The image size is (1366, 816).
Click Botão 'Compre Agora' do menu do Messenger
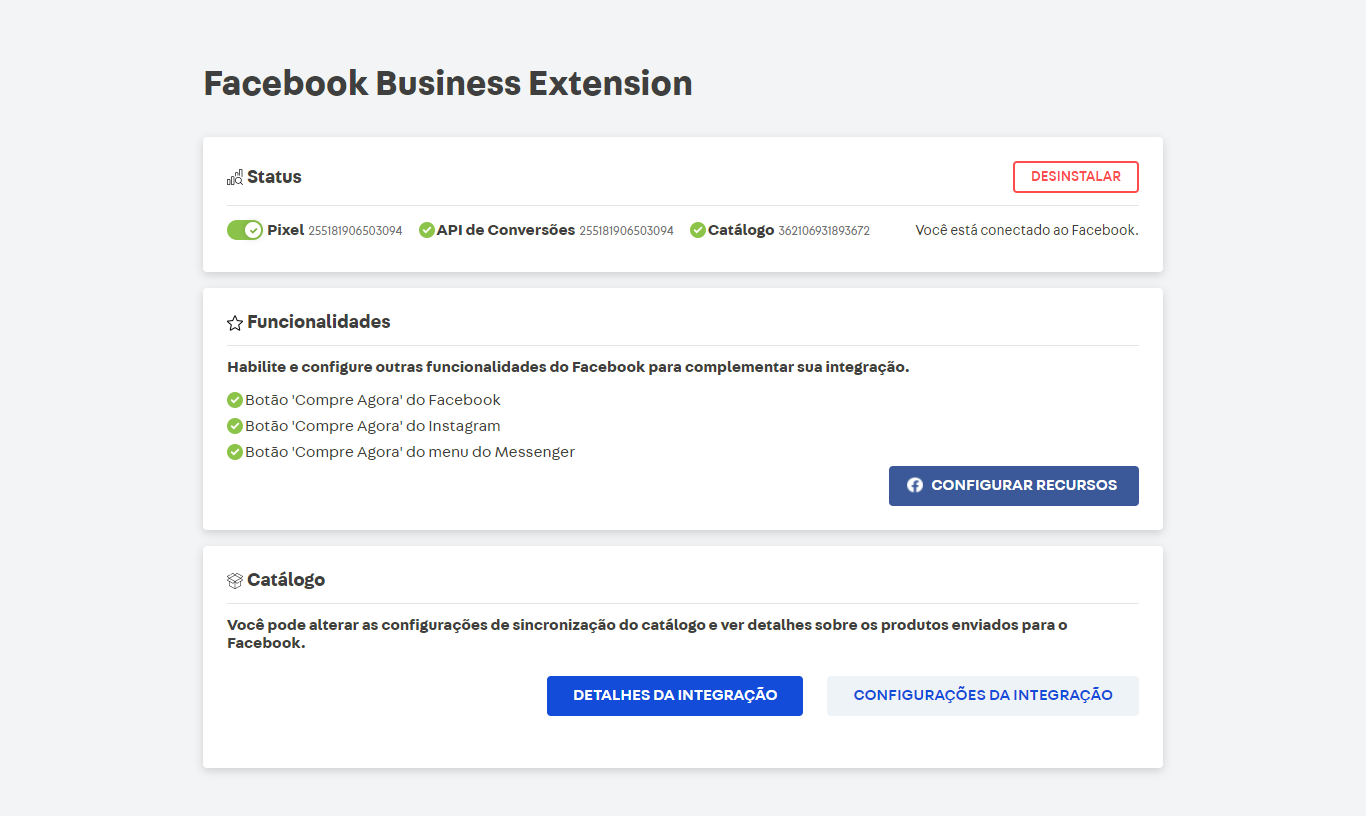[x=410, y=452]
